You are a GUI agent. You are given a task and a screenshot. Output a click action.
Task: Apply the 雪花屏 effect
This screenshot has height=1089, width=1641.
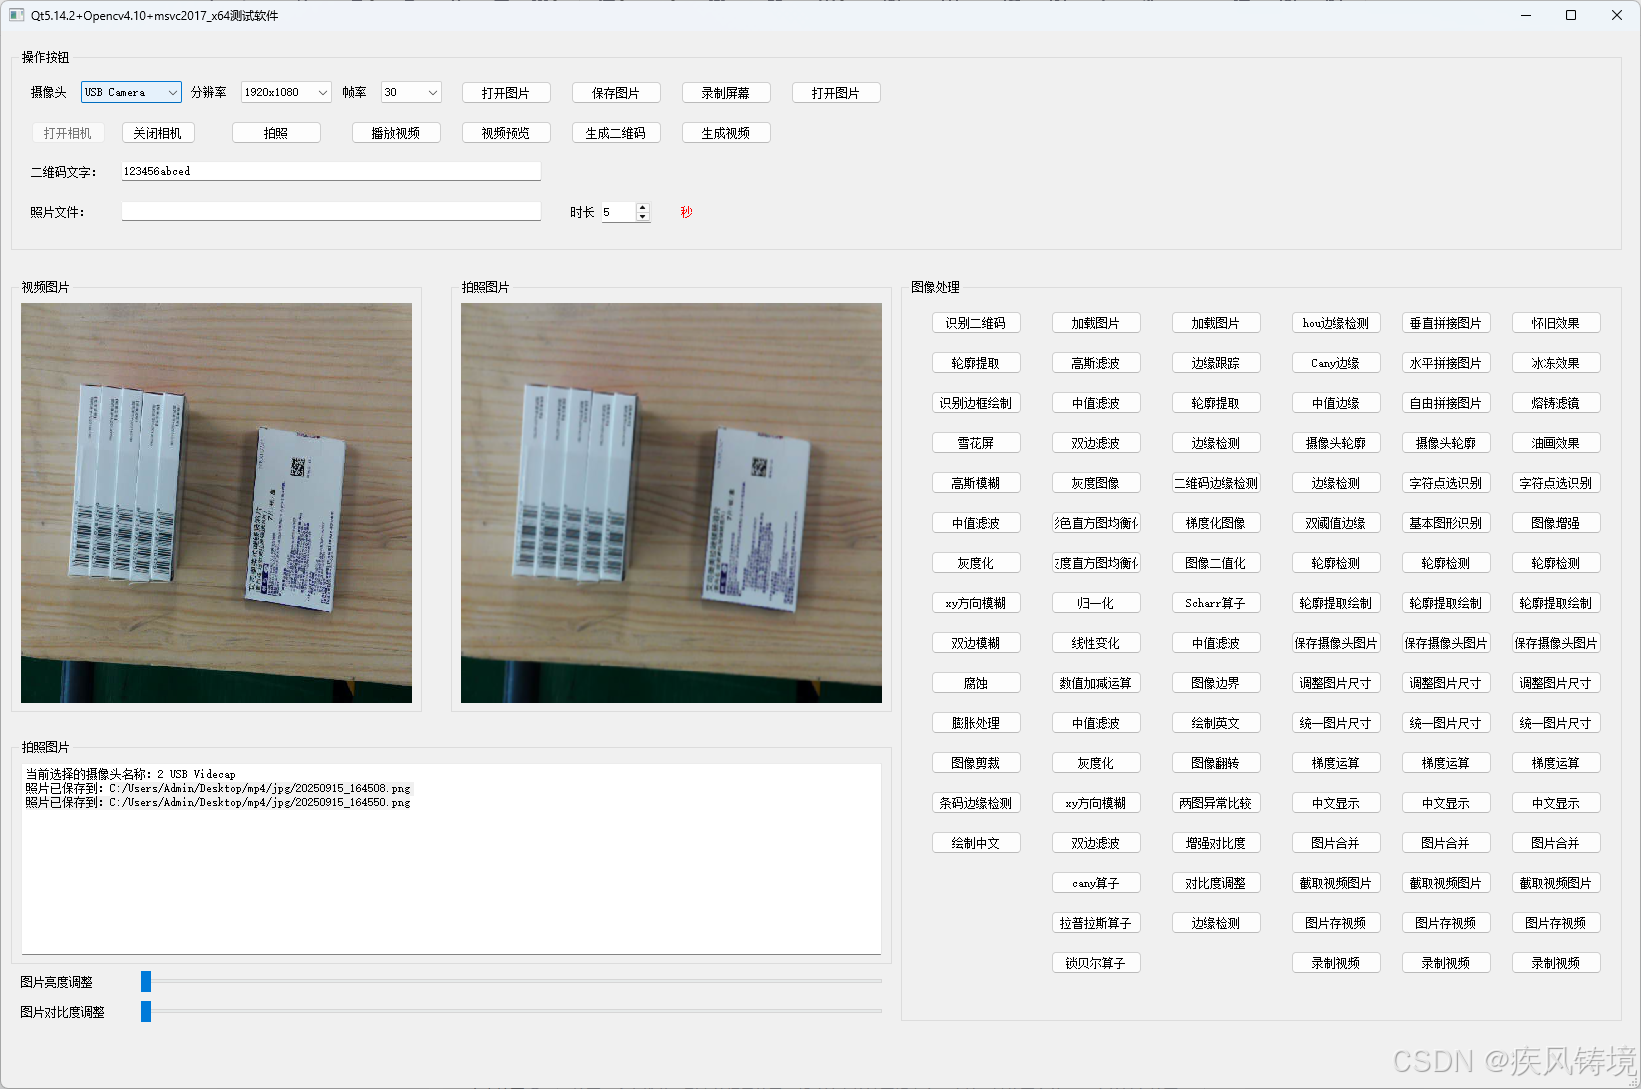point(976,443)
